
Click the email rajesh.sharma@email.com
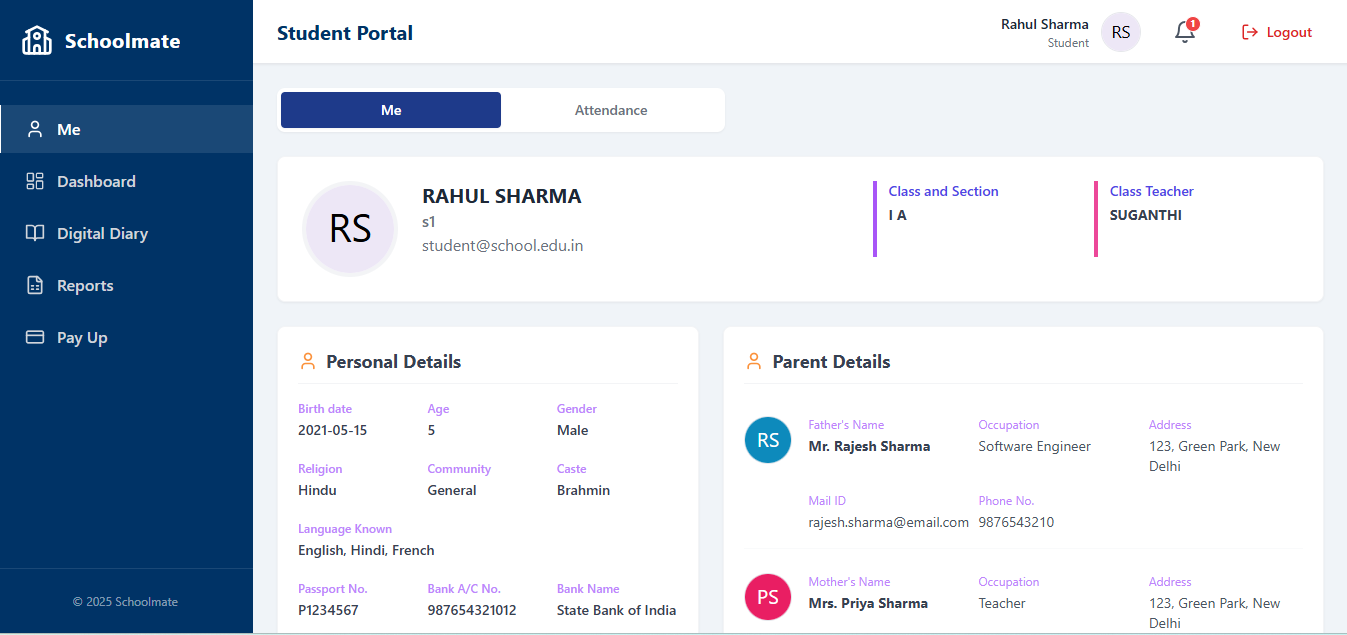point(889,522)
